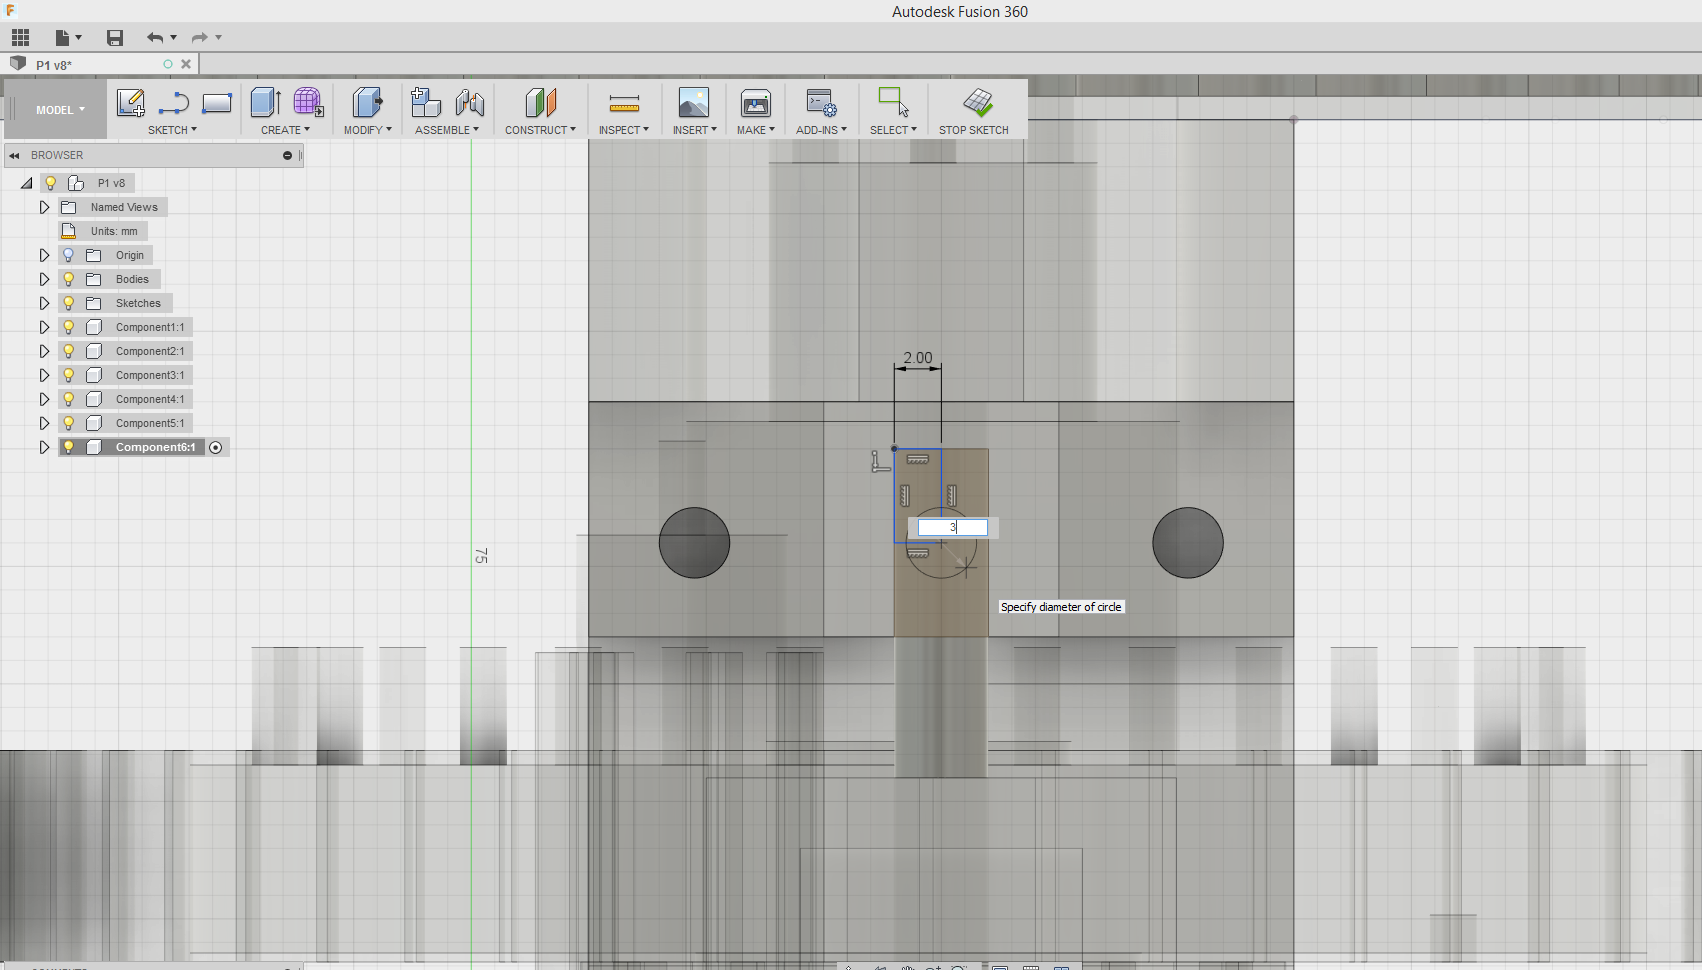The image size is (1702, 970).
Task: Select the Named Views label
Action: pos(124,207)
